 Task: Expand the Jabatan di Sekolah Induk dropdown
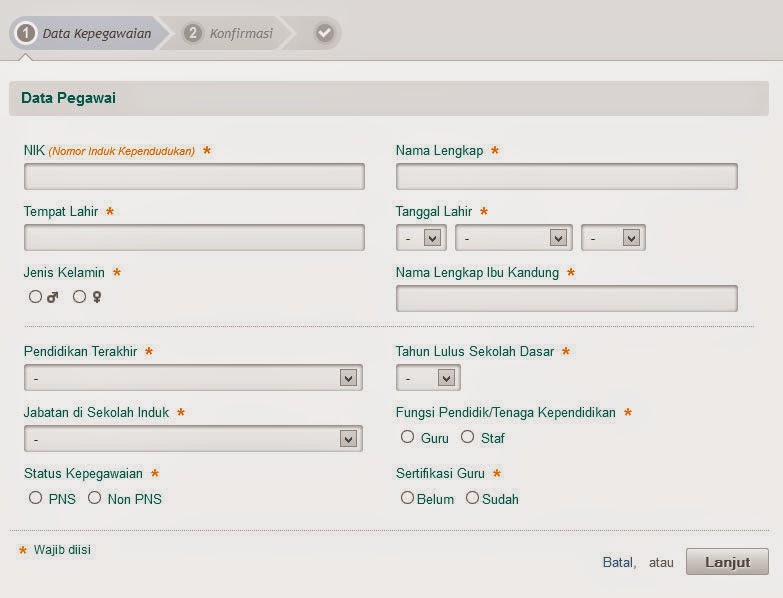pos(193,439)
